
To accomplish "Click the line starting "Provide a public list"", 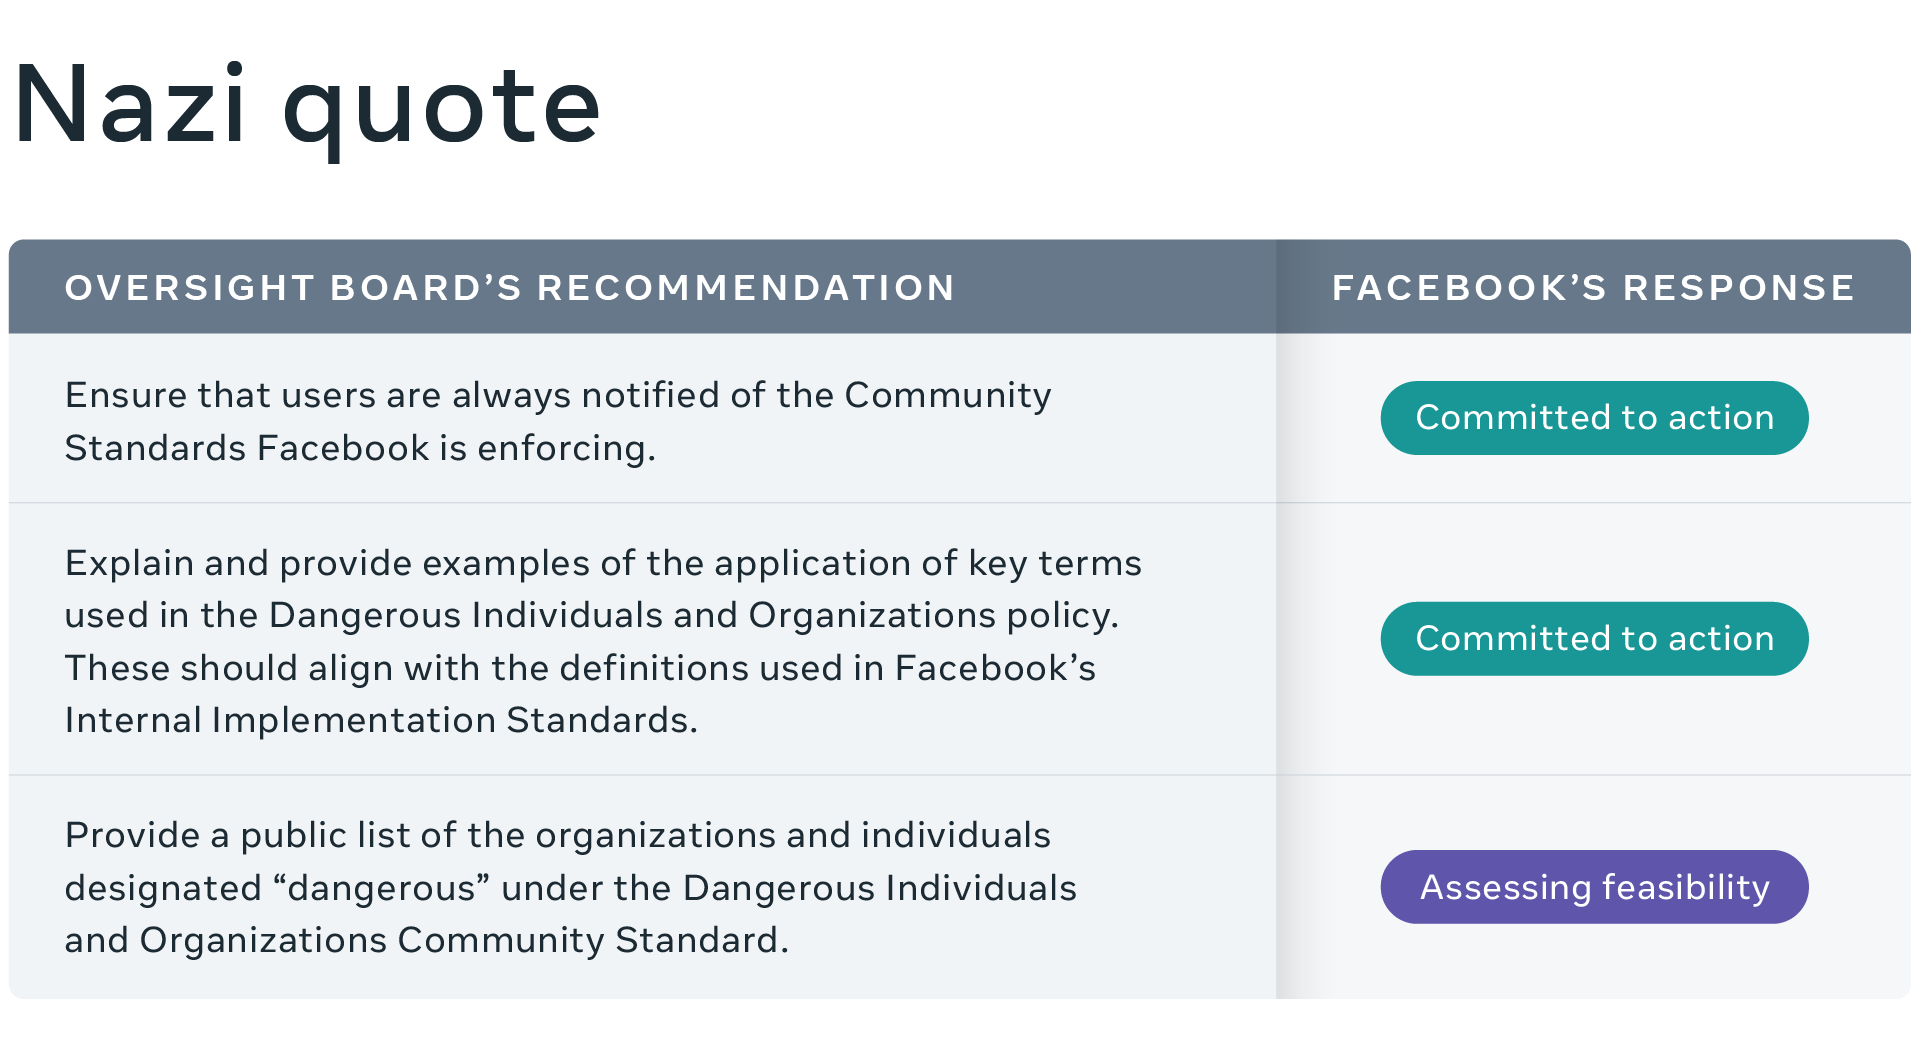I will [x=557, y=835].
